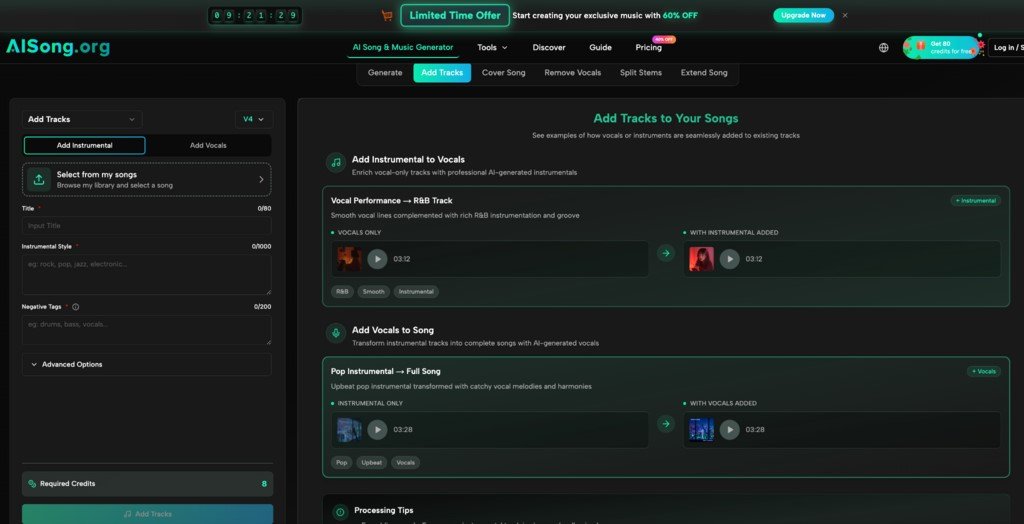The width and height of the screenshot is (1024, 524).
Task: Switch to the Cover Song tab
Action: coord(504,73)
